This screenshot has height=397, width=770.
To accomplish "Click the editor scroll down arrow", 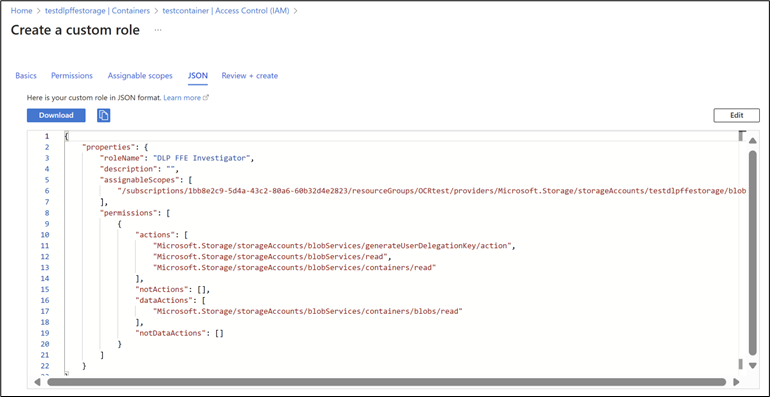I will 752,366.
